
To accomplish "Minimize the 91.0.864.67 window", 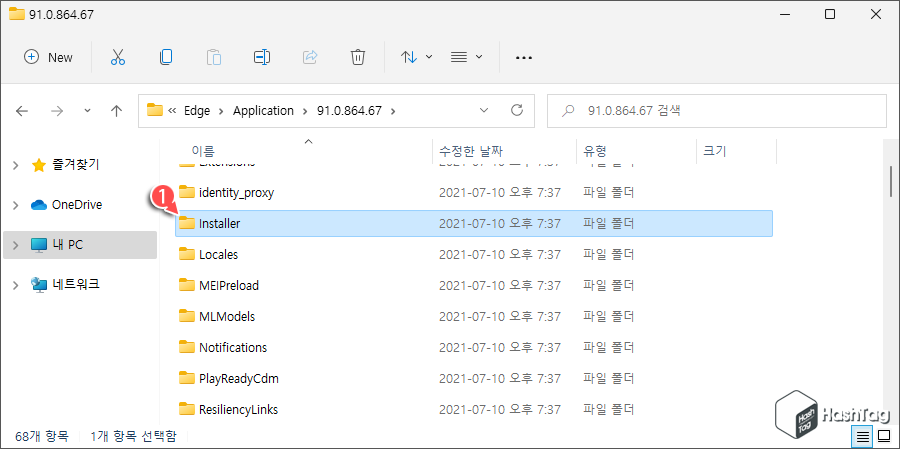I will coord(783,14).
